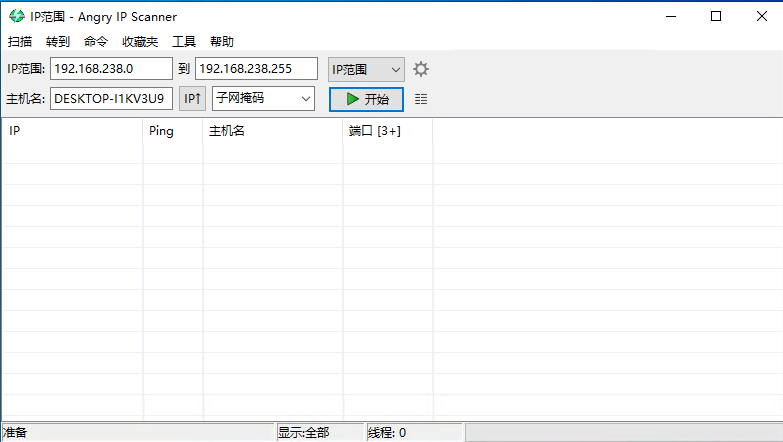The width and height of the screenshot is (783, 442).
Task: Click the 主机名 column header
Action: (x=273, y=131)
